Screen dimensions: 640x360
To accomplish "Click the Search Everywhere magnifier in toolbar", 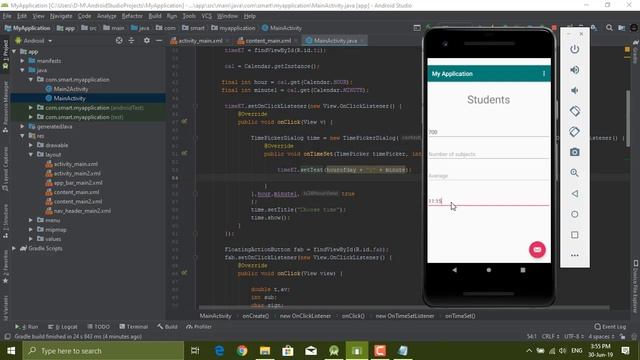I will (x=609, y=28).
